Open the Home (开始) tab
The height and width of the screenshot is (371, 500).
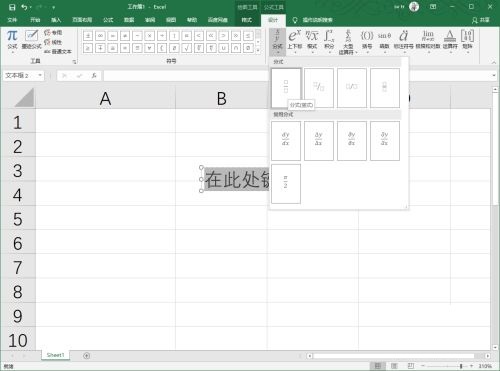[35, 20]
